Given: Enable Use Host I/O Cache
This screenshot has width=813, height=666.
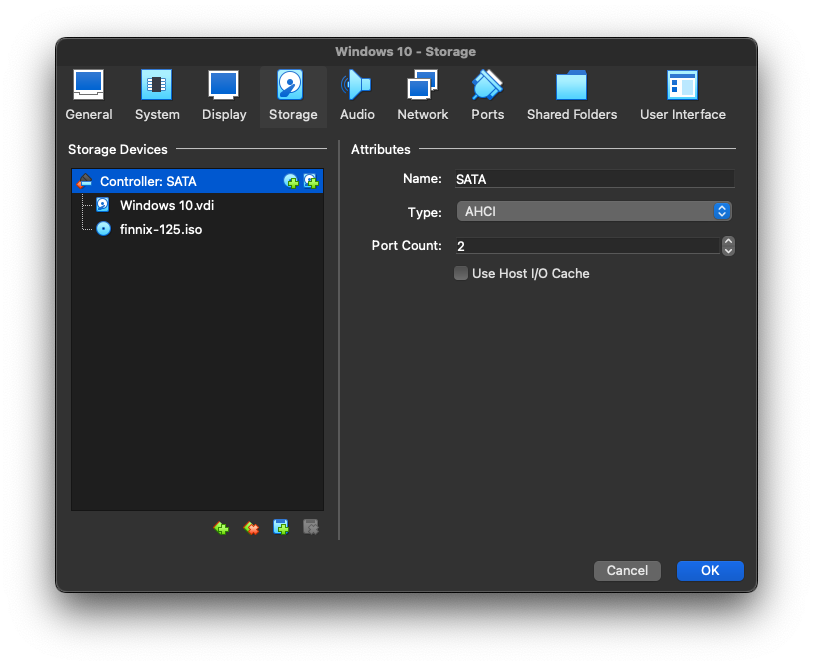Looking at the screenshot, I should (x=460, y=273).
